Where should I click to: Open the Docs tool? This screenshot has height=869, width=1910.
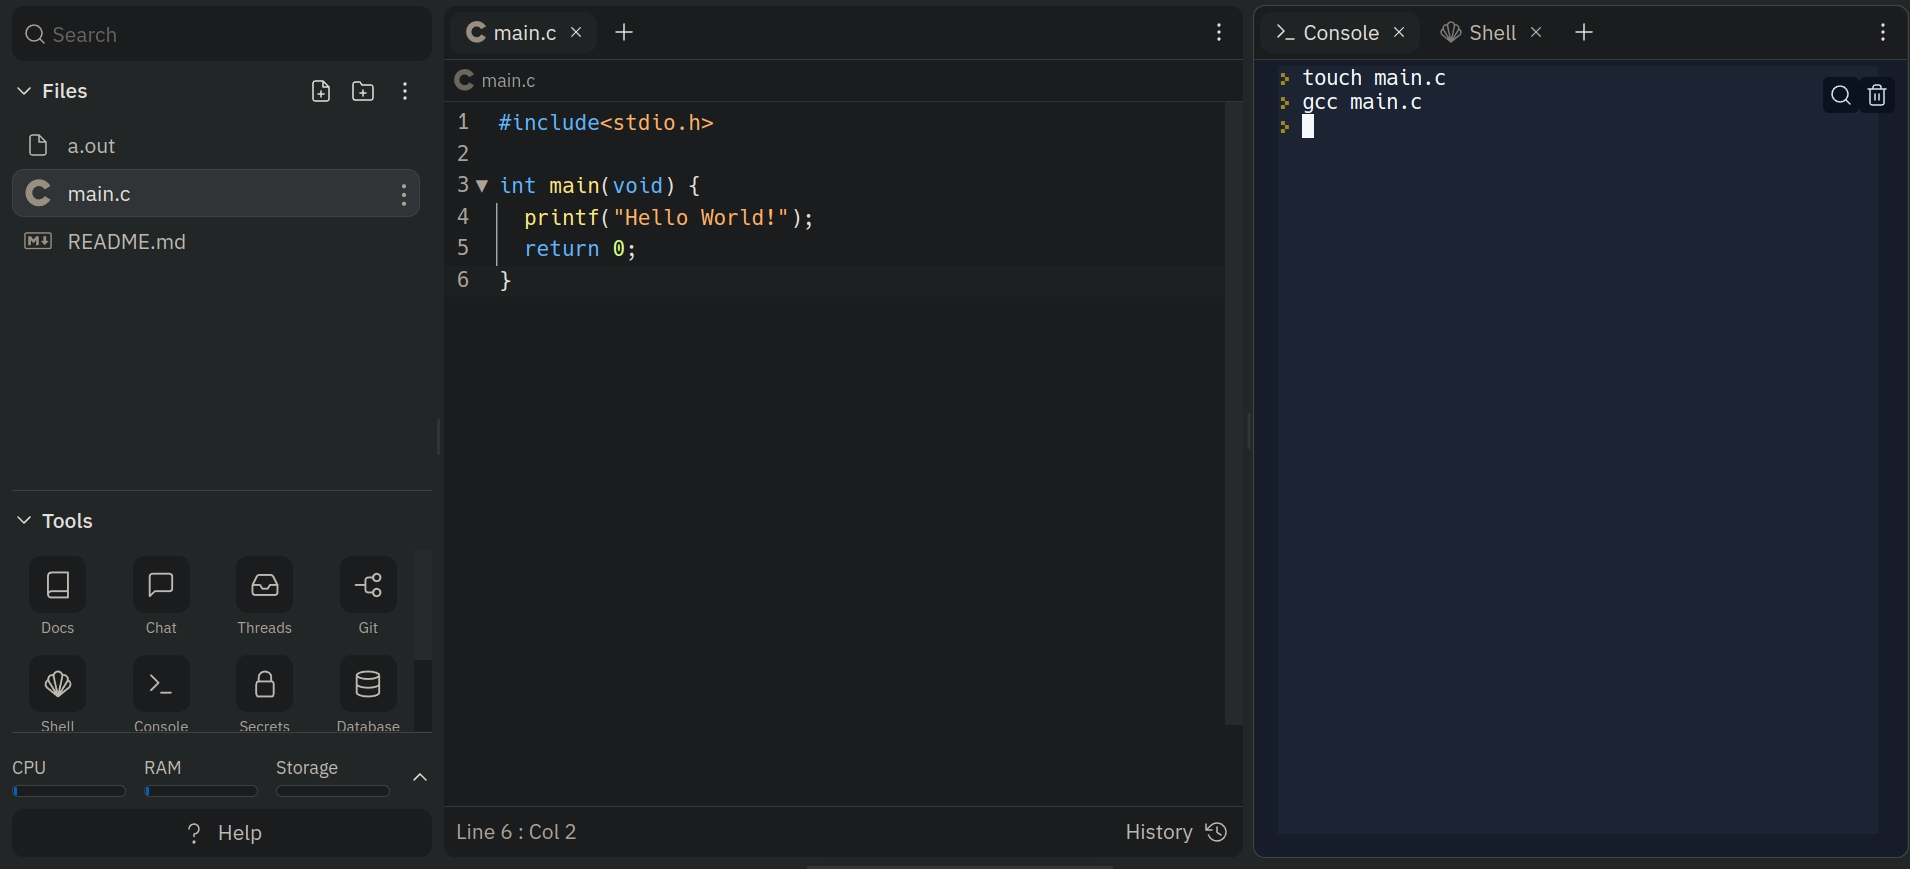click(58, 585)
